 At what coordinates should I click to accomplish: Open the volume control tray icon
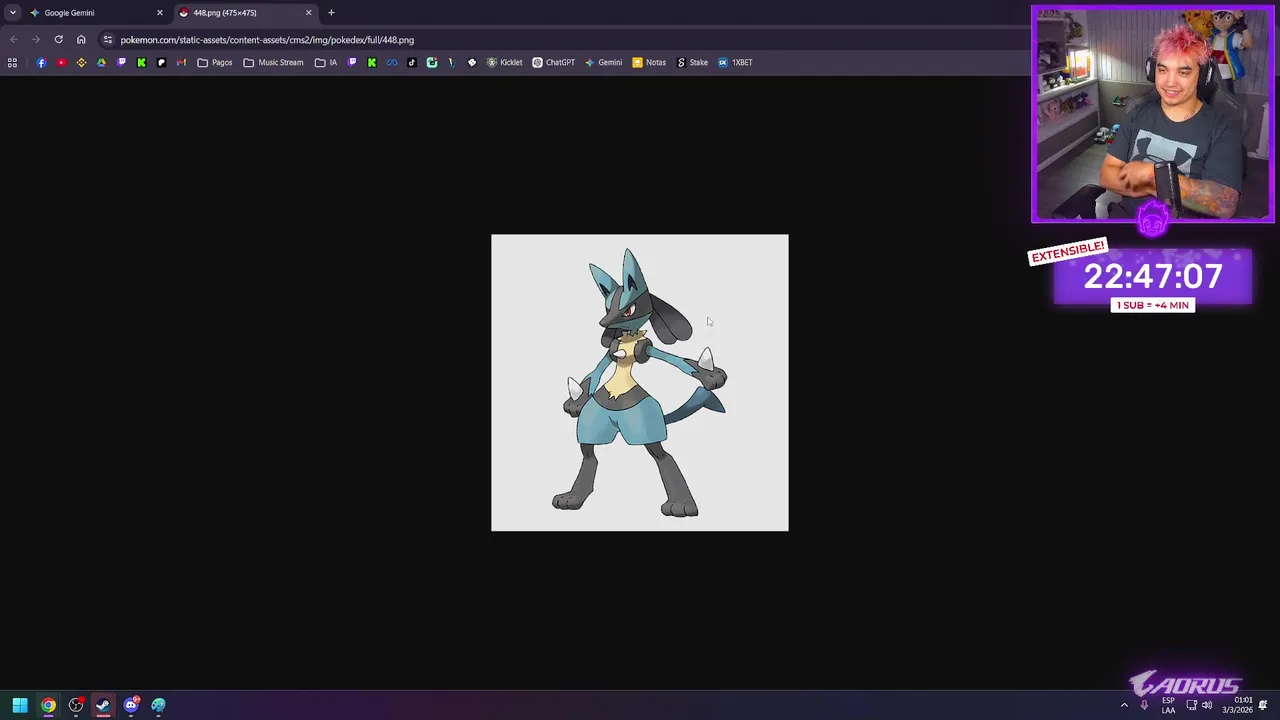pos(1207,705)
